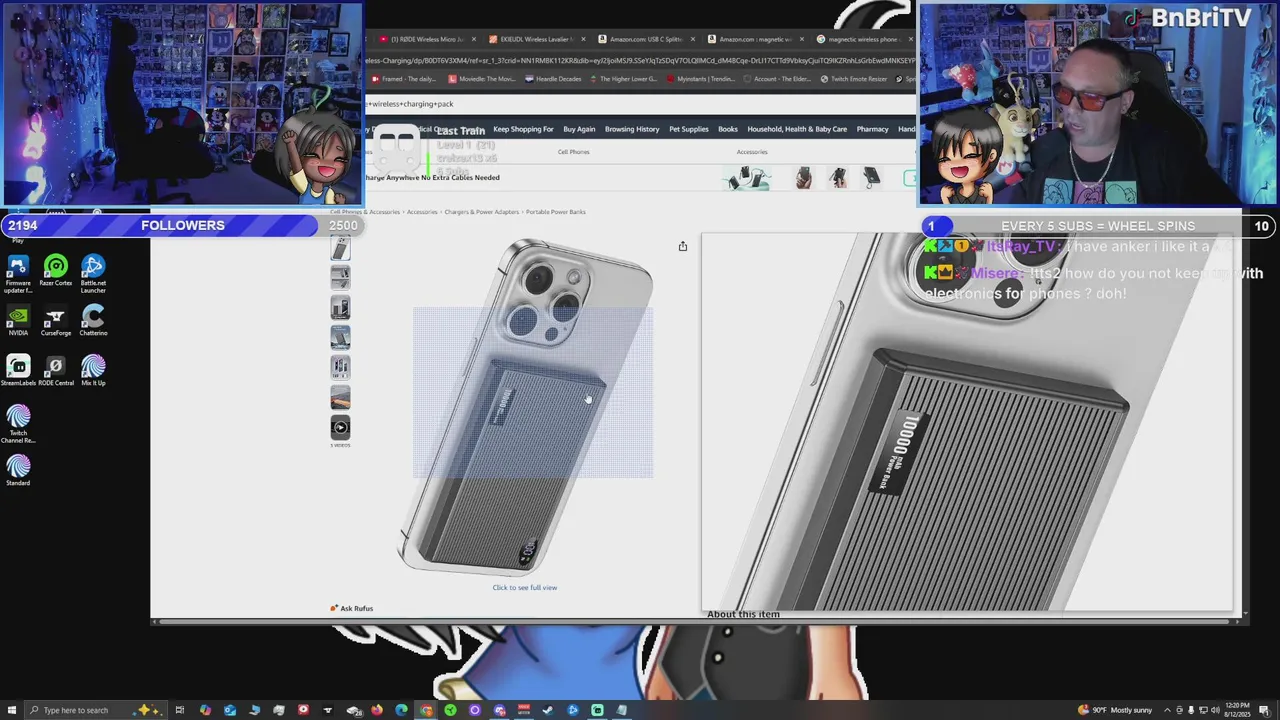The width and height of the screenshot is (1280, 720).
Task: Click the browser address bar URL
Action: pos(640,60)
